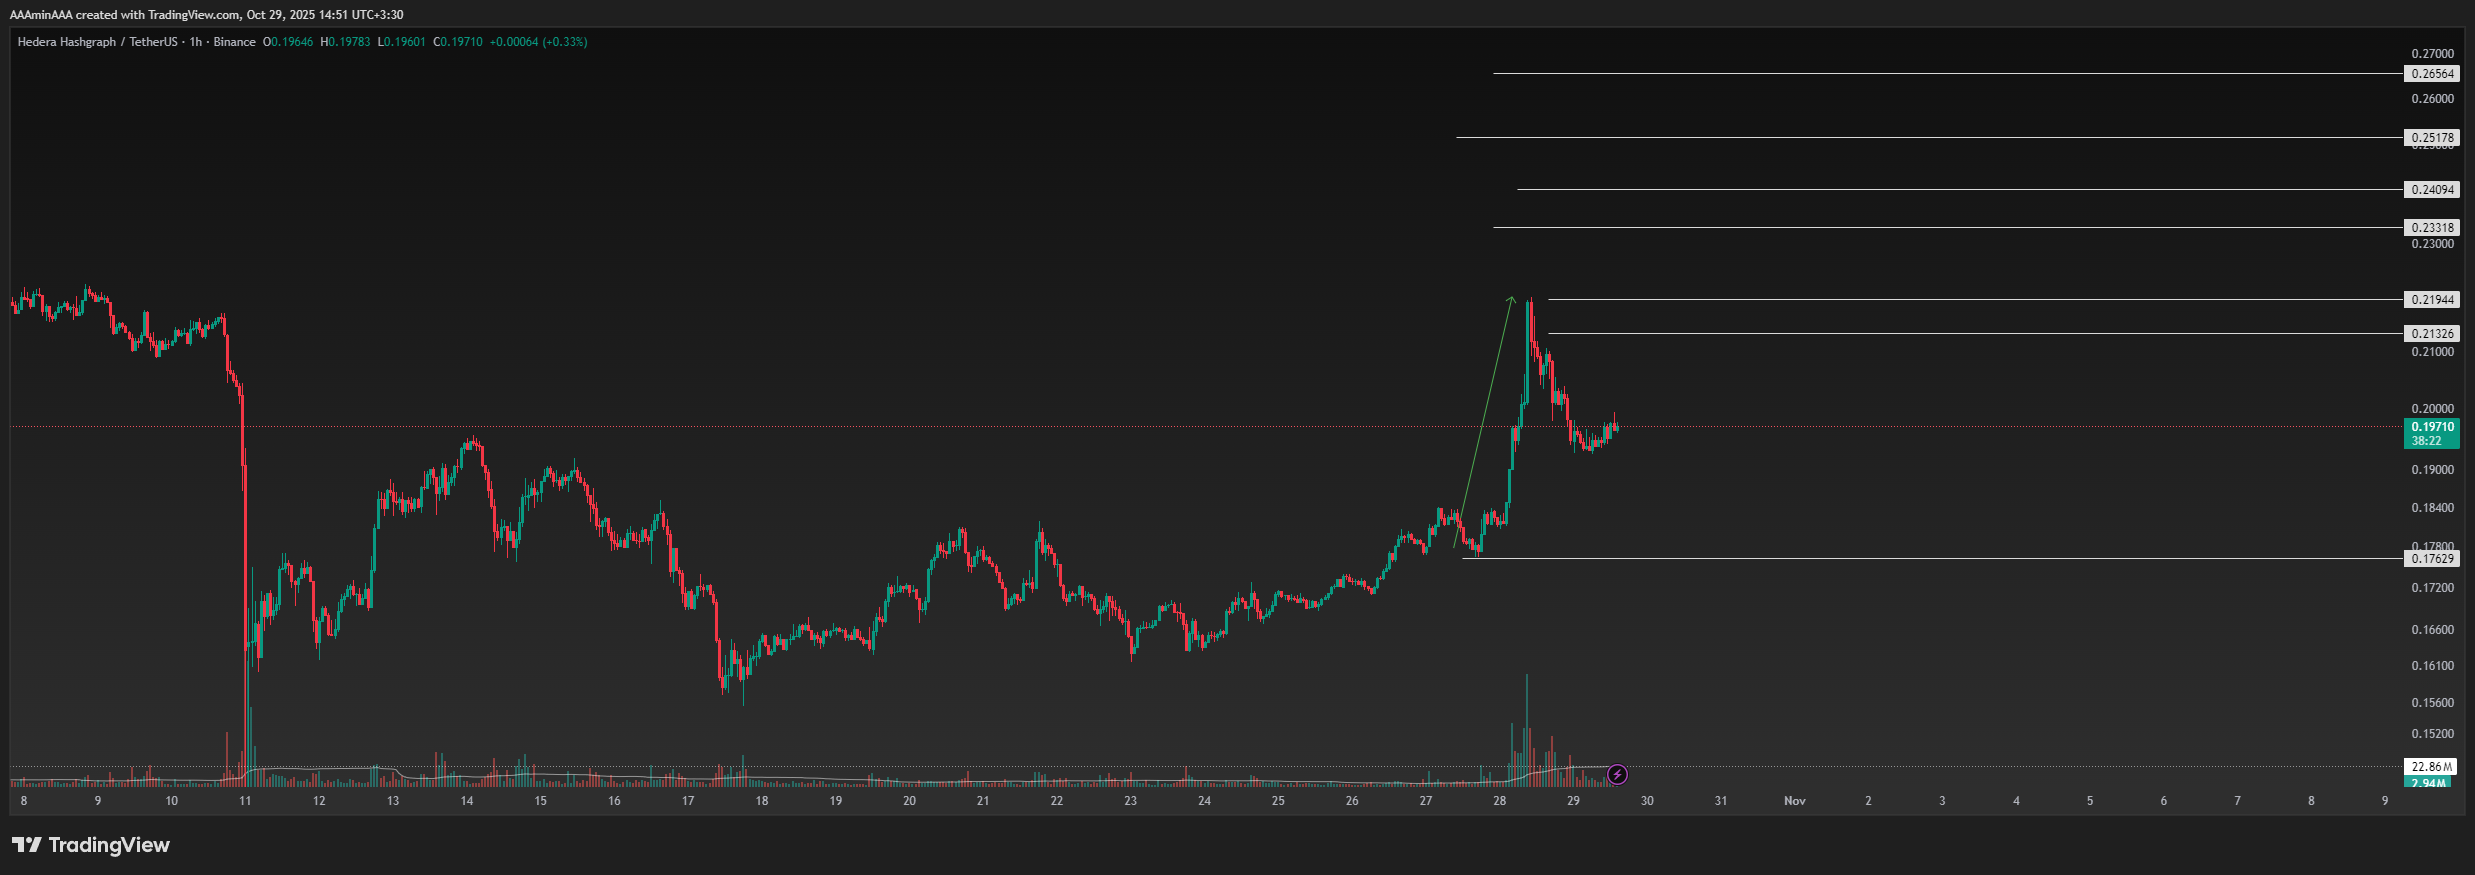Click the purple lightning bolt event icon
Image resolution: width=2475 pixels, height=875 pixels.
click(1617, 774)
